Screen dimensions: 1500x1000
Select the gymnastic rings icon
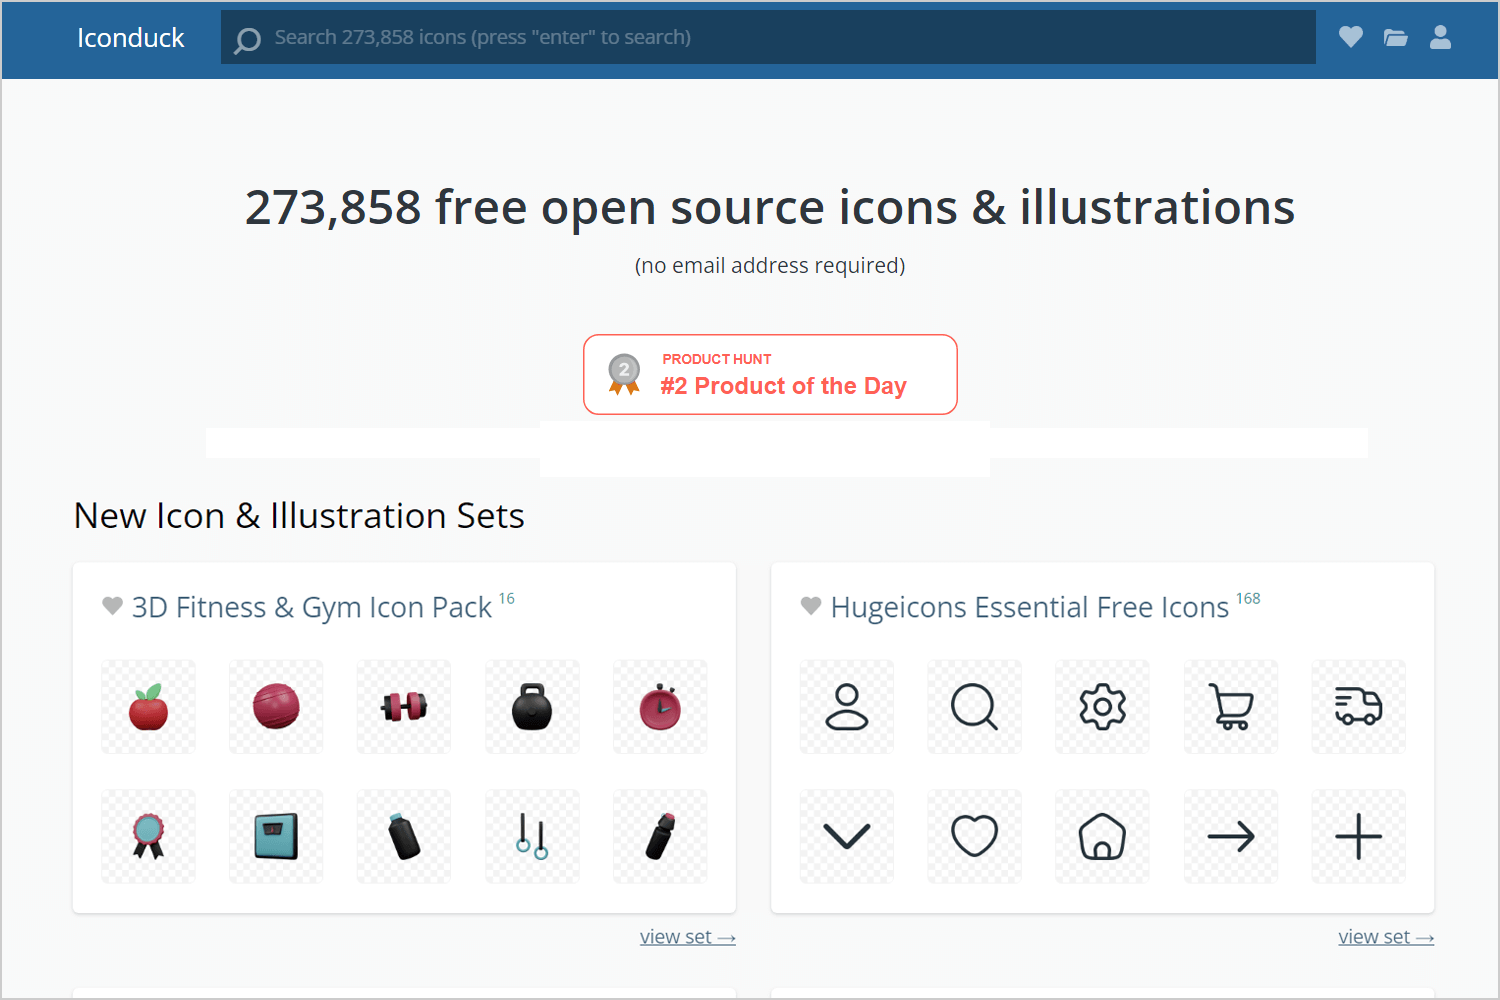(x=532, y=836)
